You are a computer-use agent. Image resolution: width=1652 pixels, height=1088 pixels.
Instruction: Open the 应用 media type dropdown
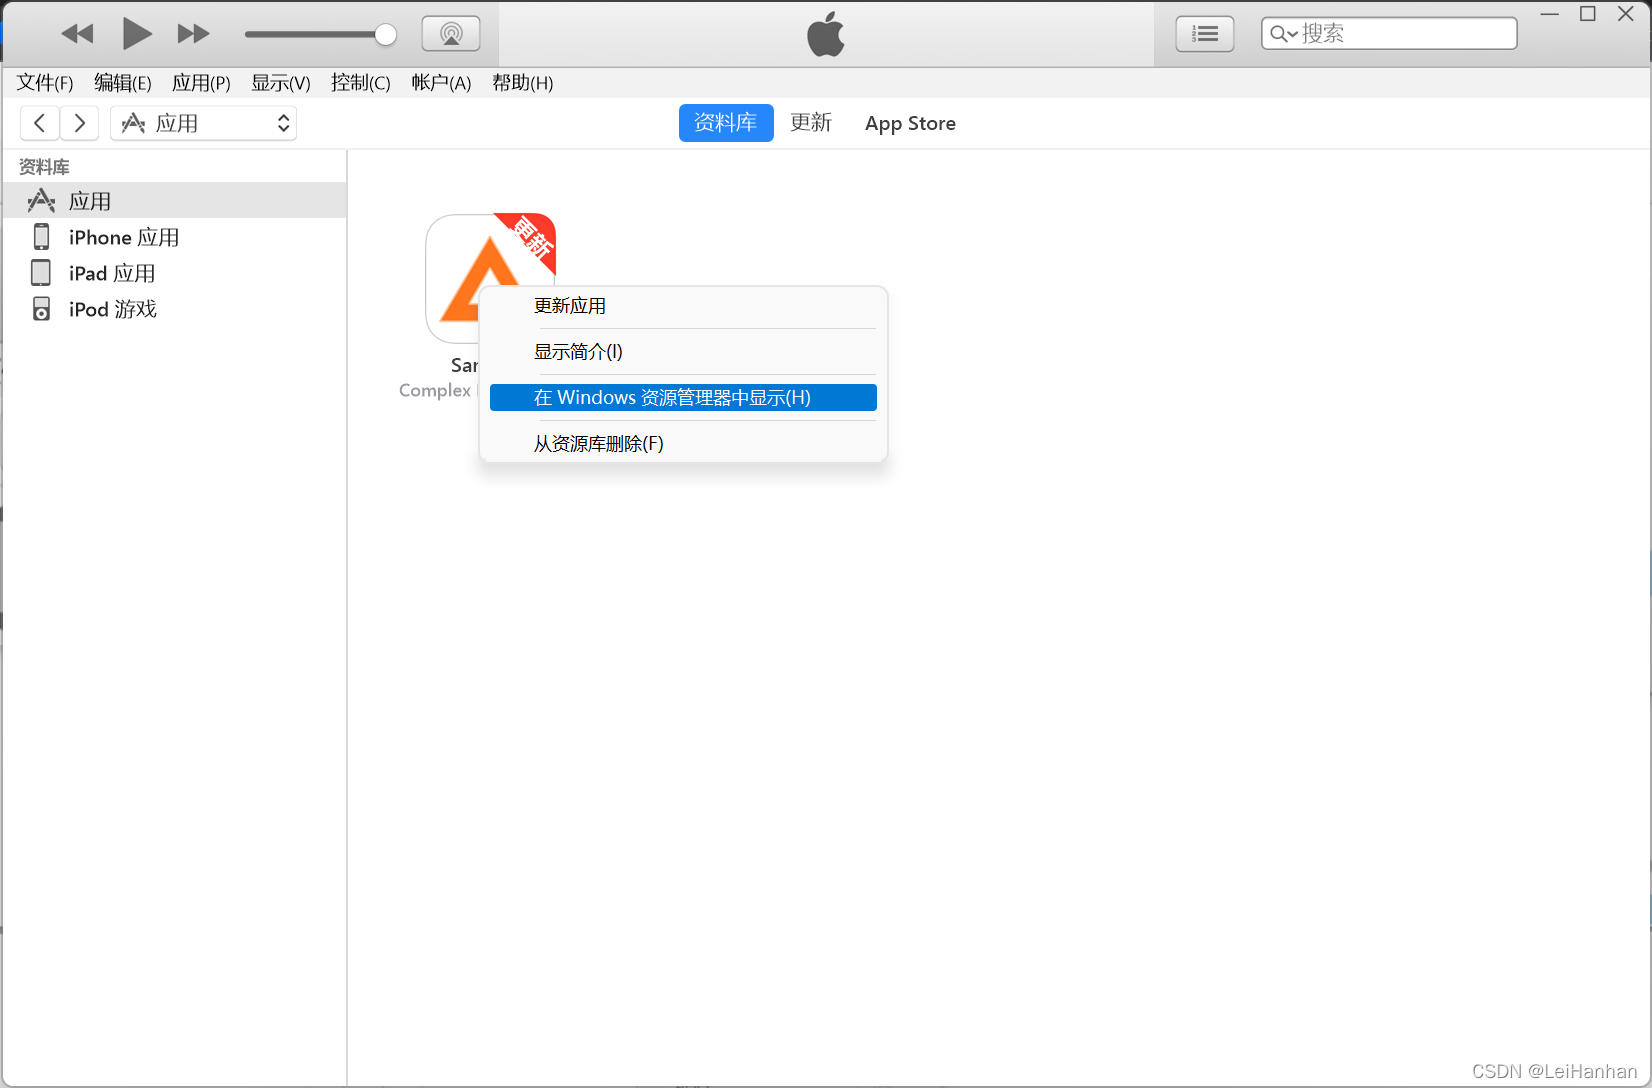(x=203, y=123)
